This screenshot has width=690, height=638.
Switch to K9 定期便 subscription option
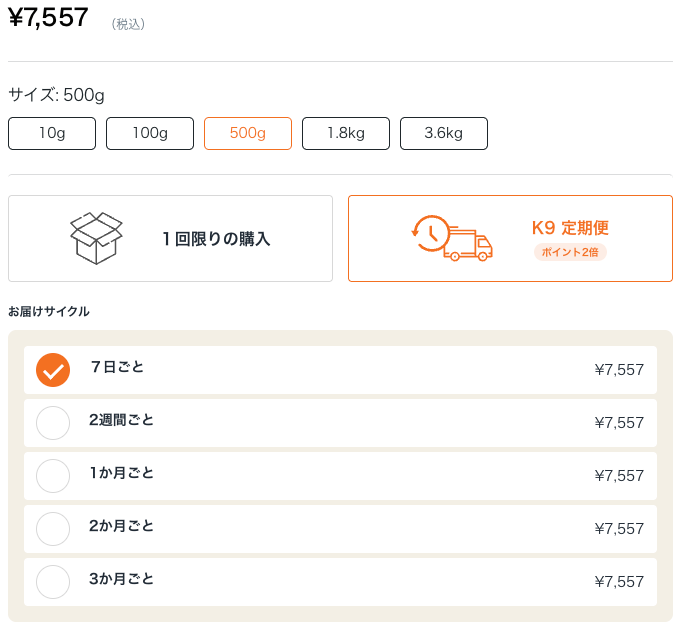point(510,238)
